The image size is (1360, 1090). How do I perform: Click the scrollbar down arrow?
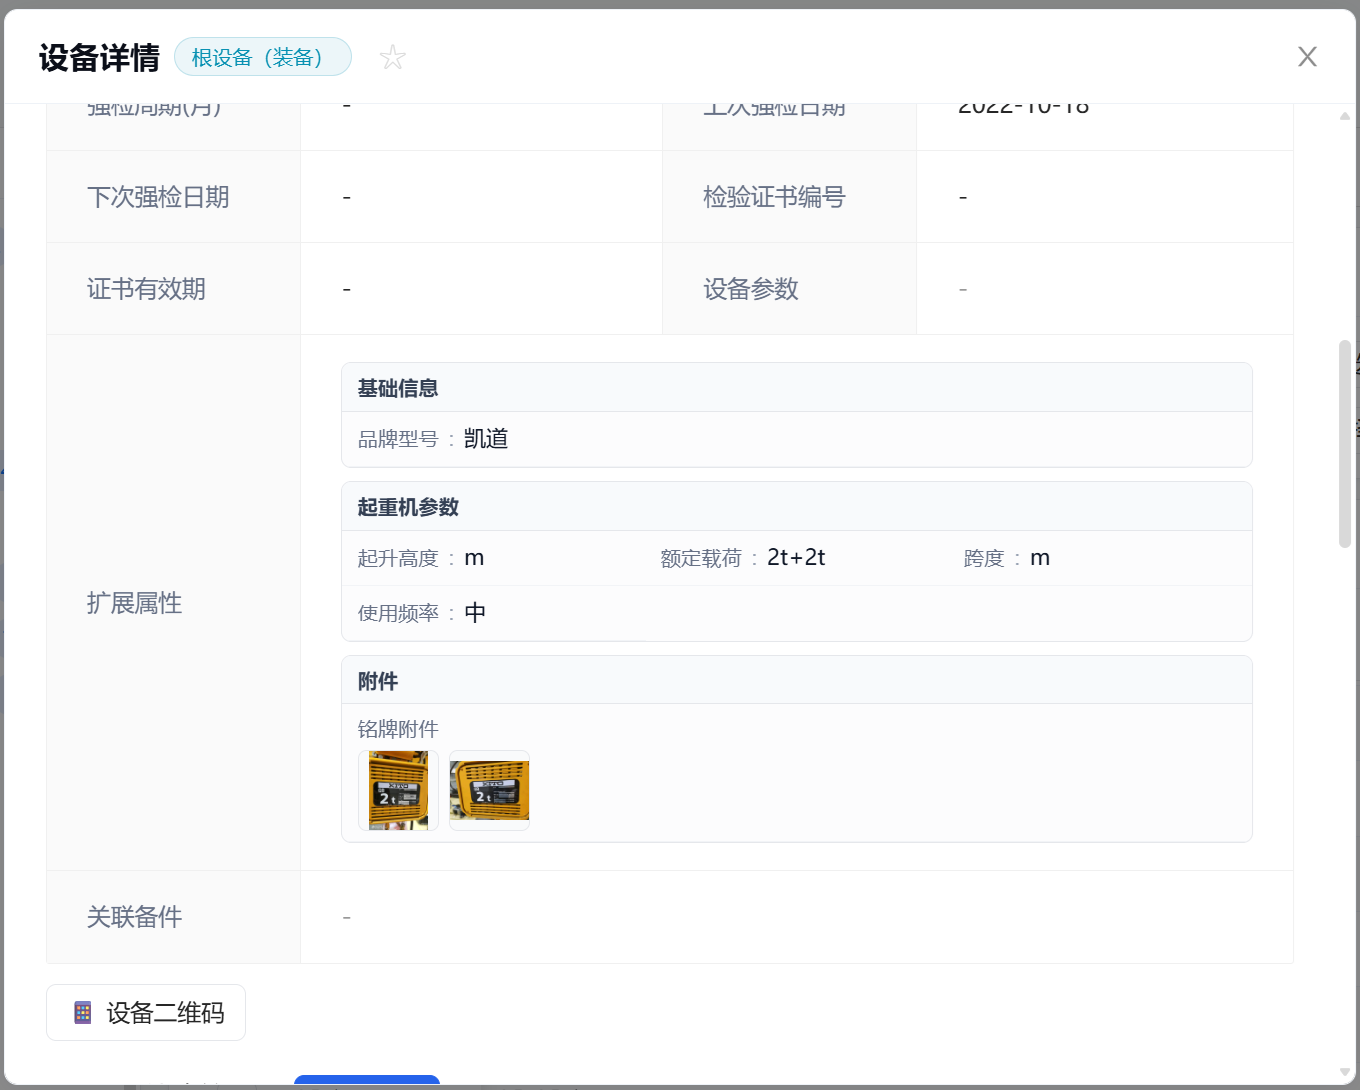pyautogui.click(x=1345, y=1072)
